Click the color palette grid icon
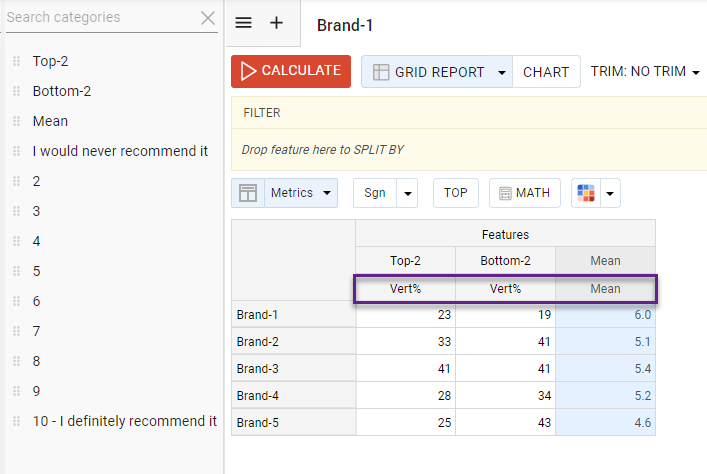The height and width of the screenshot is (474, 707). (x=585, y=193)
